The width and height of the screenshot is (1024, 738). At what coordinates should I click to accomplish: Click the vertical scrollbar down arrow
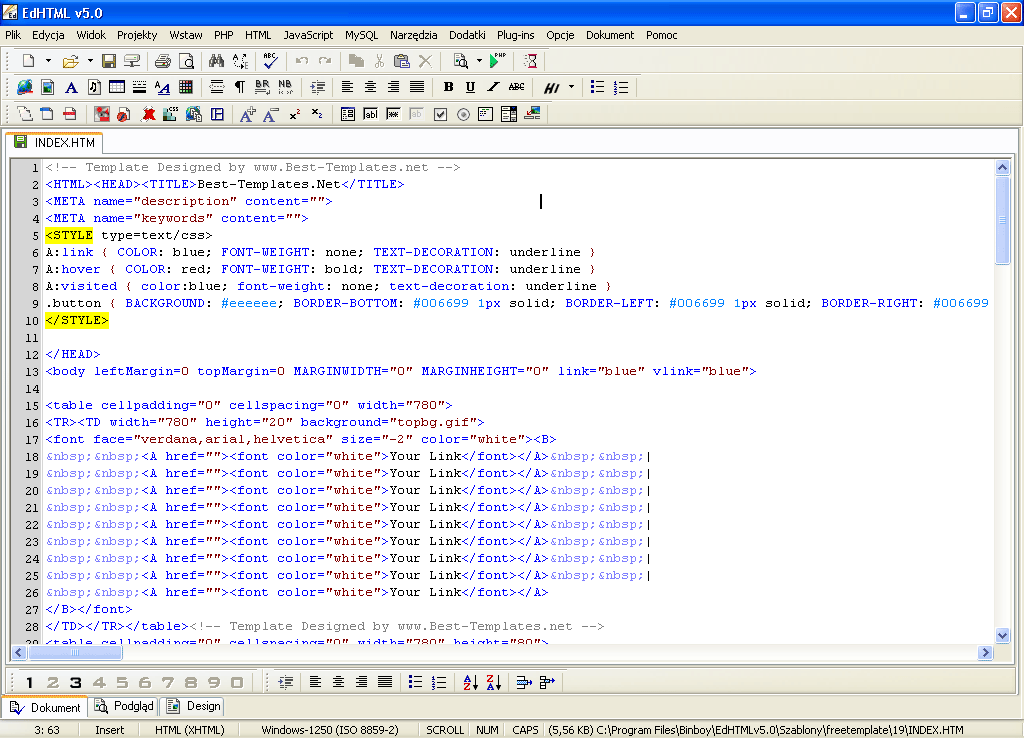(x=1002, y=635)
